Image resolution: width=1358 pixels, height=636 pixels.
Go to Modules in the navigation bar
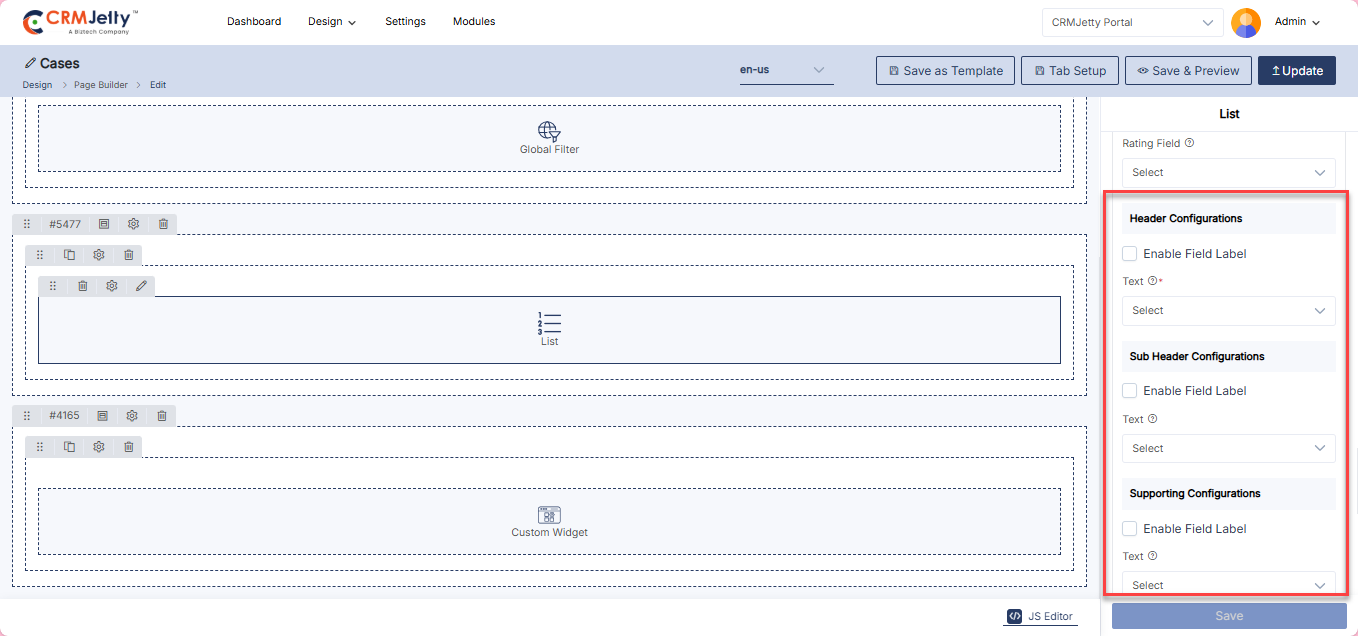pos(474,22)
